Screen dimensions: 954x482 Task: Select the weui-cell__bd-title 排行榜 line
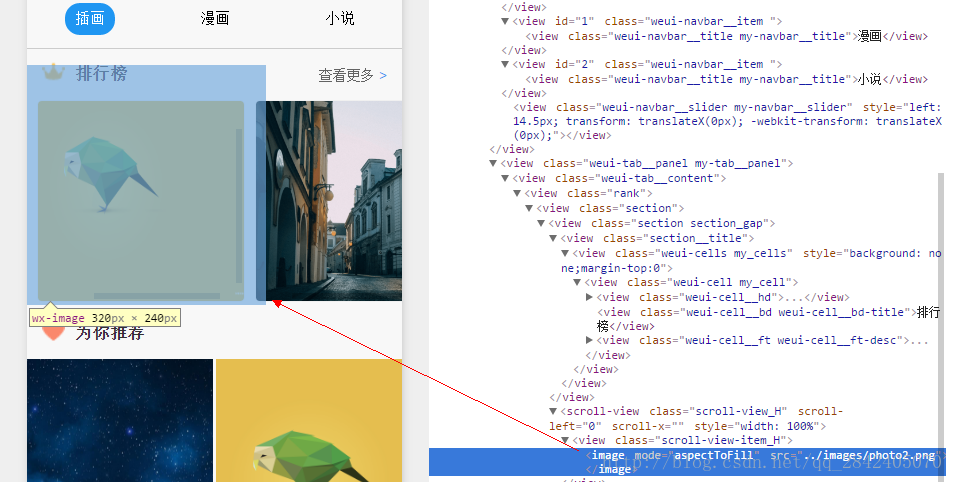[769, 319]
